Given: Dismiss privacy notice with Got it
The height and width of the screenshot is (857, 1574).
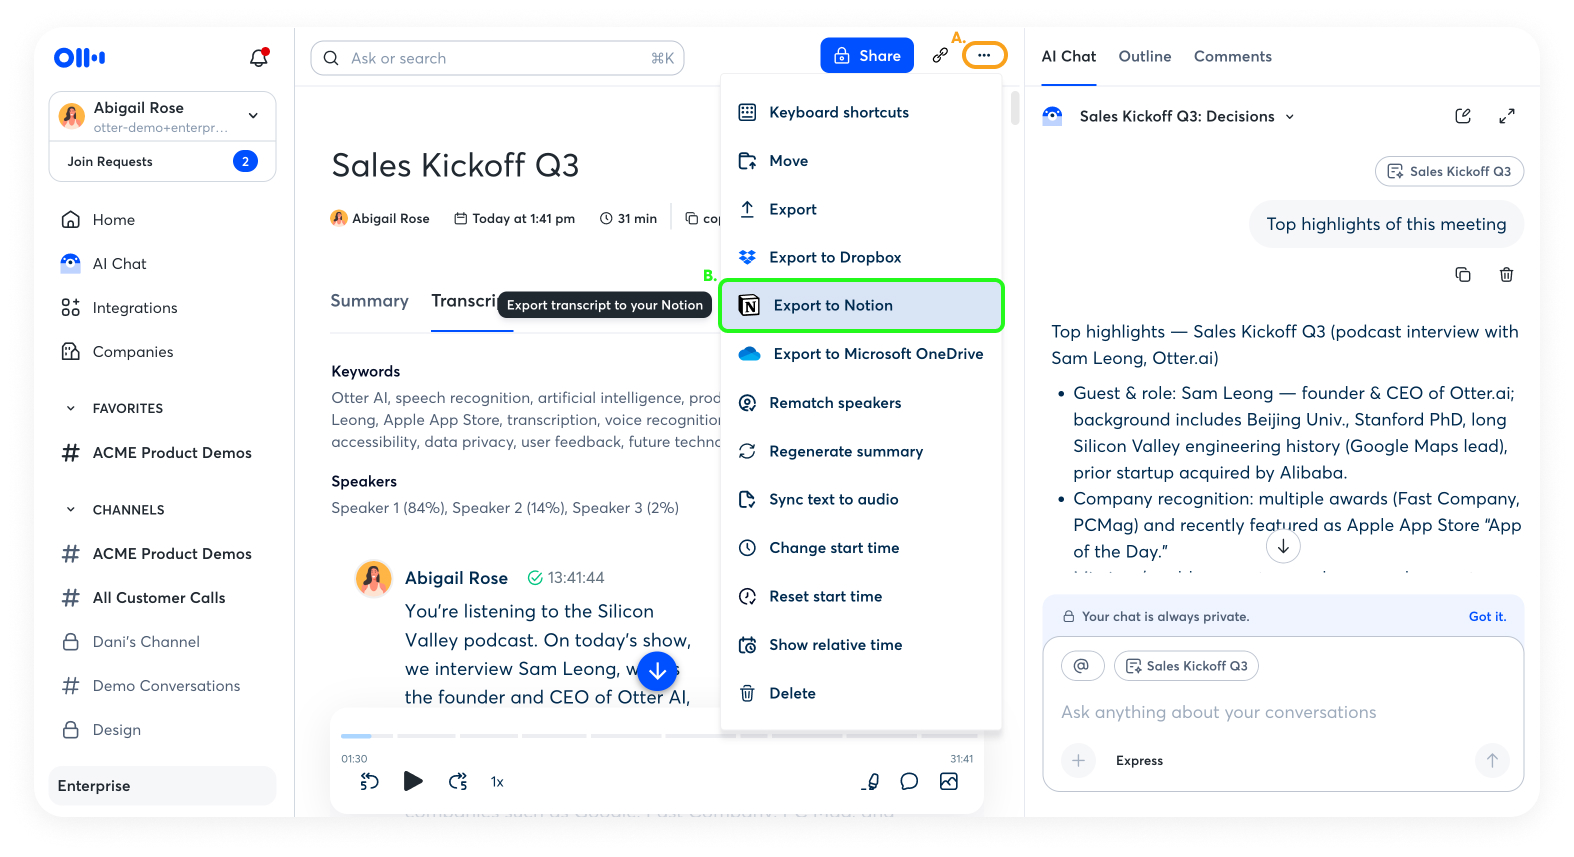Looking at the screenshot, I should pos(1487,617).
